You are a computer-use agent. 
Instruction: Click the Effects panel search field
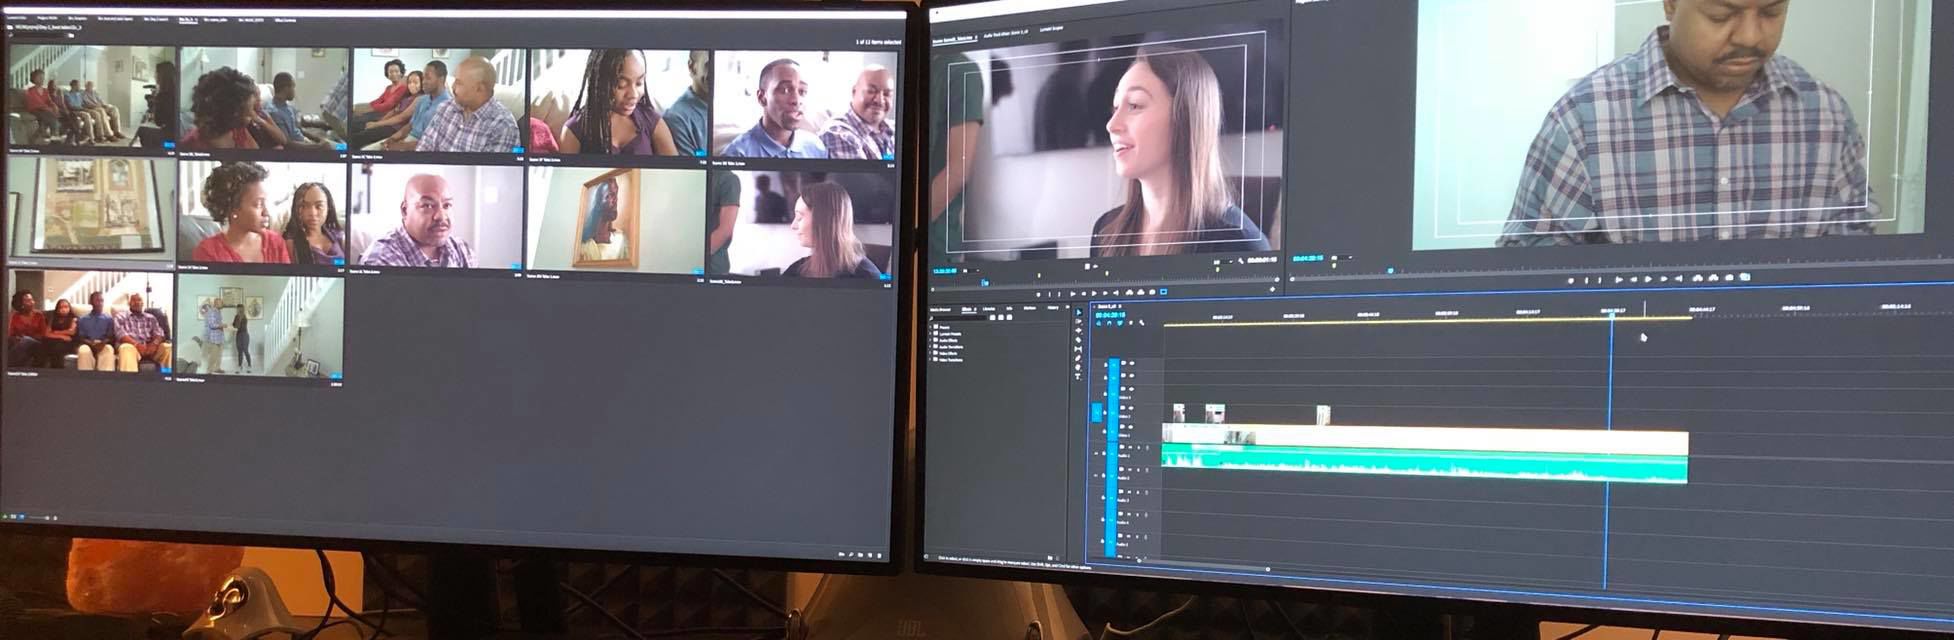[x=958, y=318]
